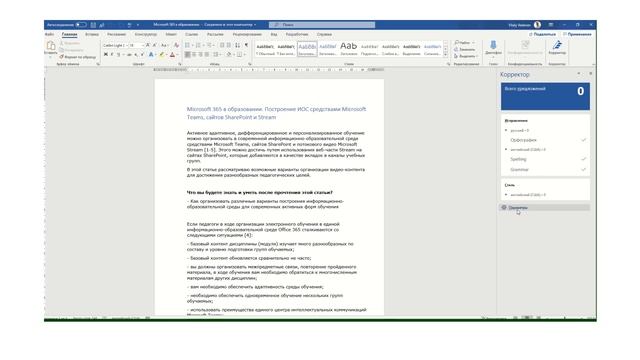
Task: Switch to the Design (Конструктор) tab
Action: tap(146, 35)
